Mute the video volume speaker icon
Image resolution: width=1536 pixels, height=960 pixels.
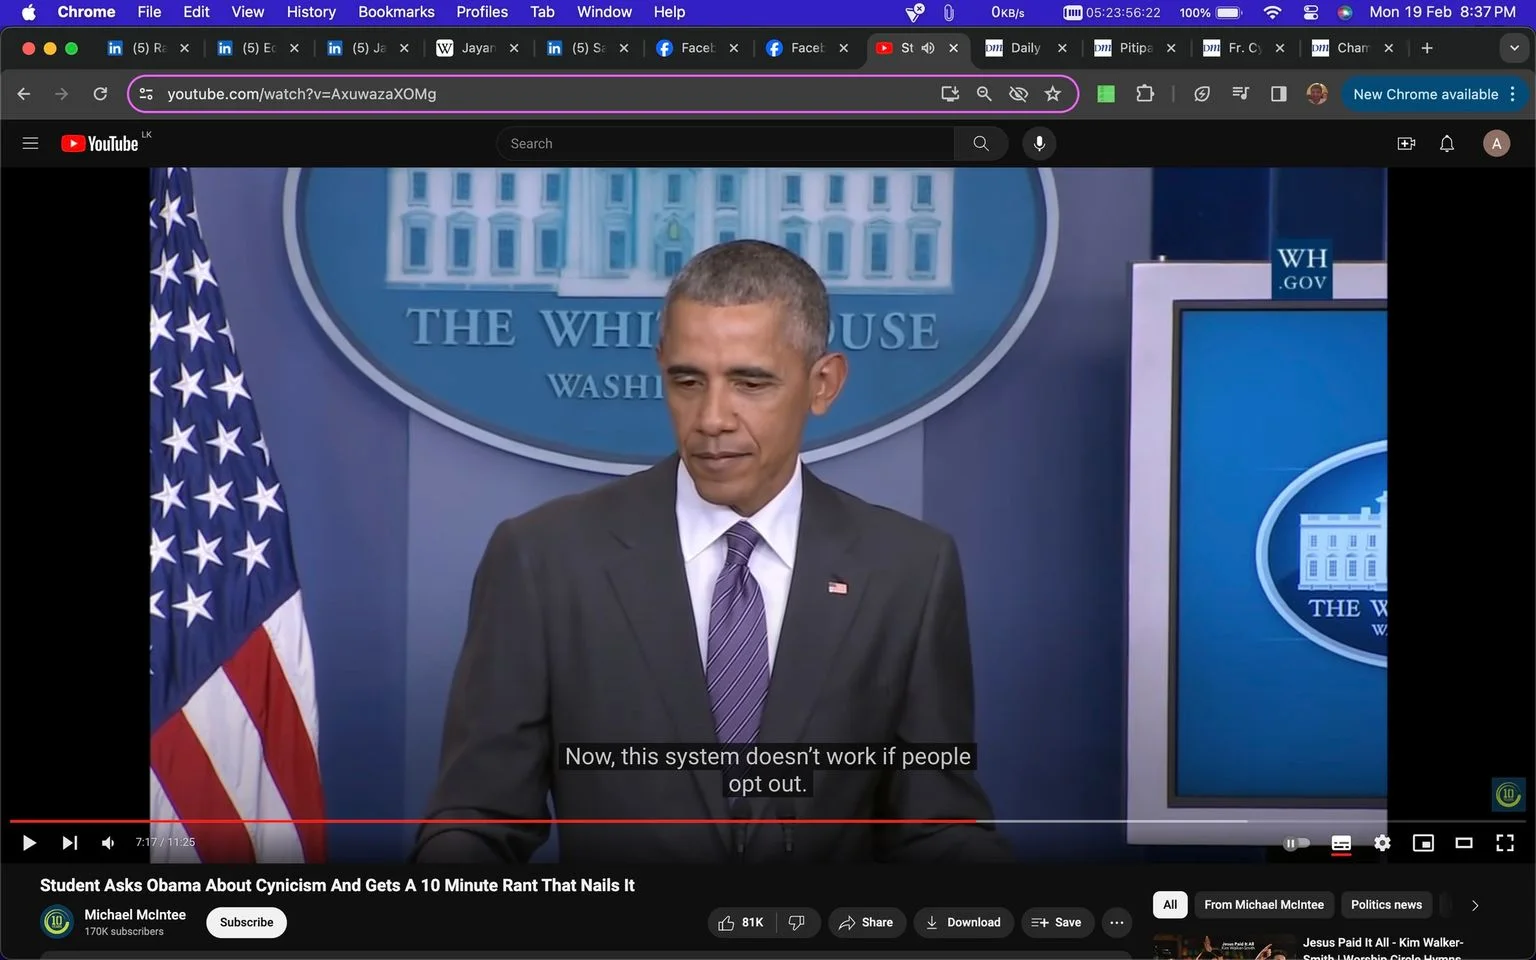[108, 843]
